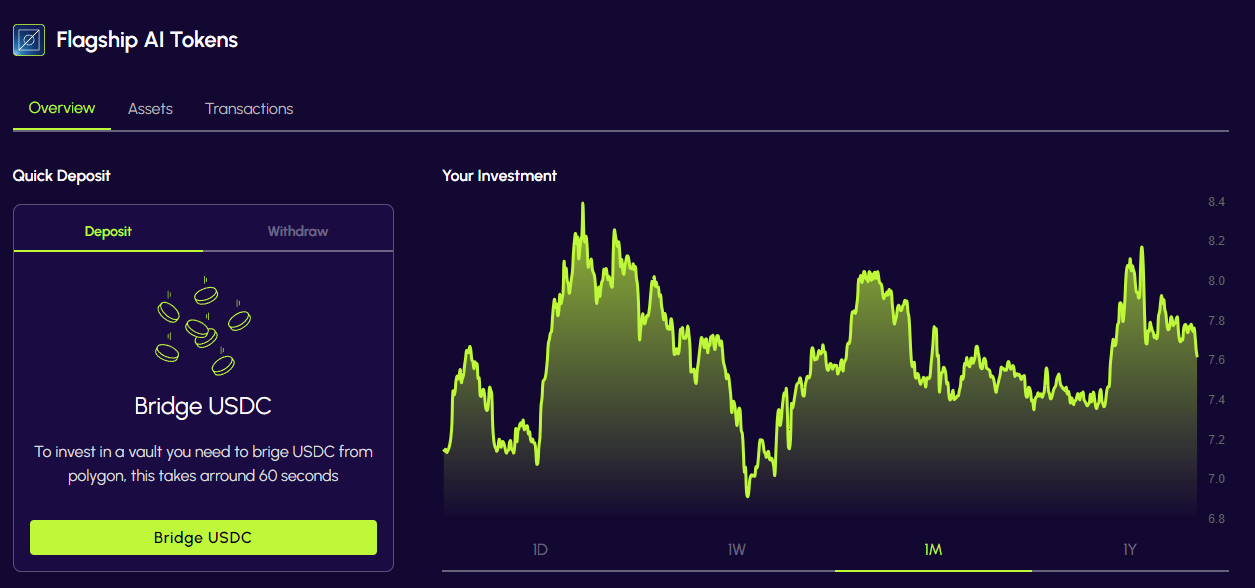The width and height of the screenshot is (1255, 588).
Task: Click the Flagship AI Tokens title
Action: click(147, 40)
